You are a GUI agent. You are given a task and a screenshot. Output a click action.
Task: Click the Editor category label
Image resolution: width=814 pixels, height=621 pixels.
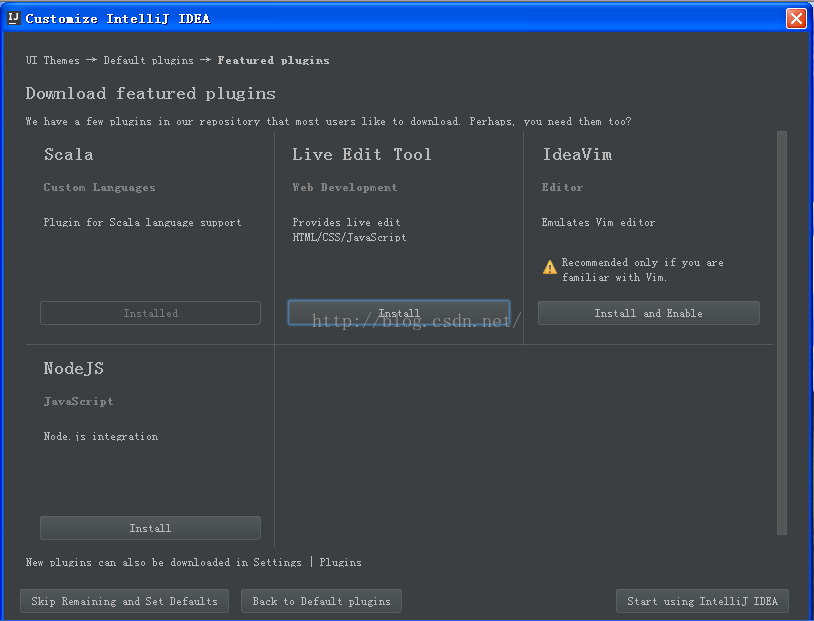click(562, 187)
